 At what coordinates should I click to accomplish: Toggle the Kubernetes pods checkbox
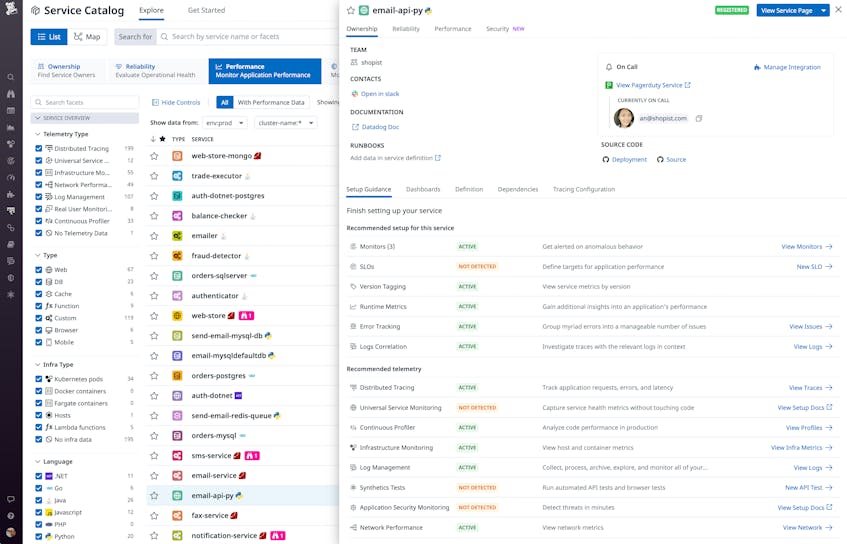pos(38,379)
